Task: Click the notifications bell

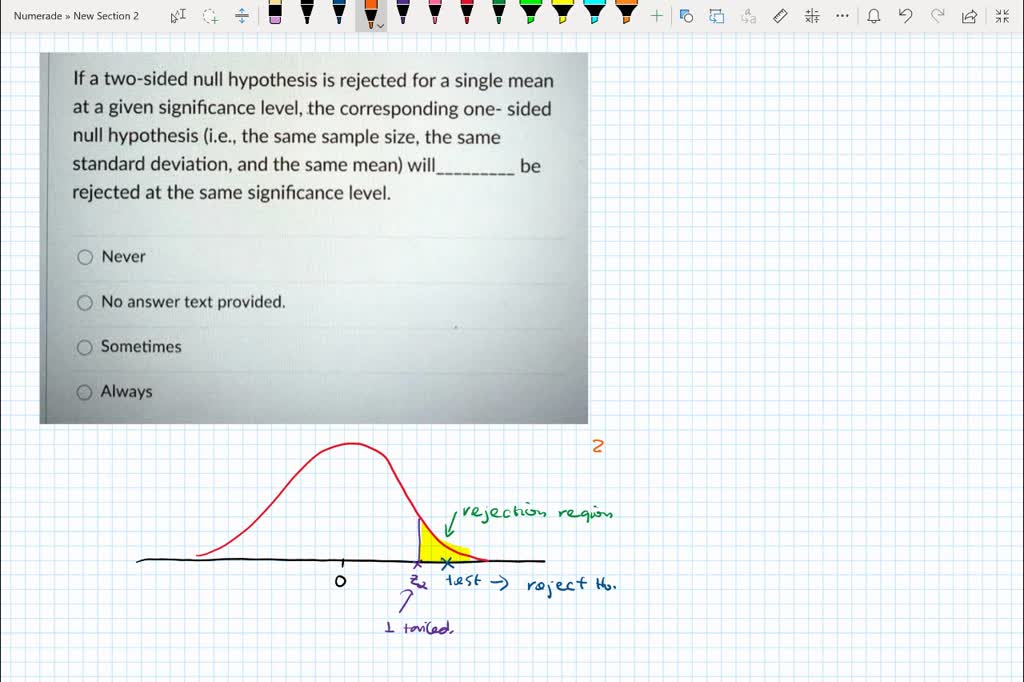Action: point(872,15)
